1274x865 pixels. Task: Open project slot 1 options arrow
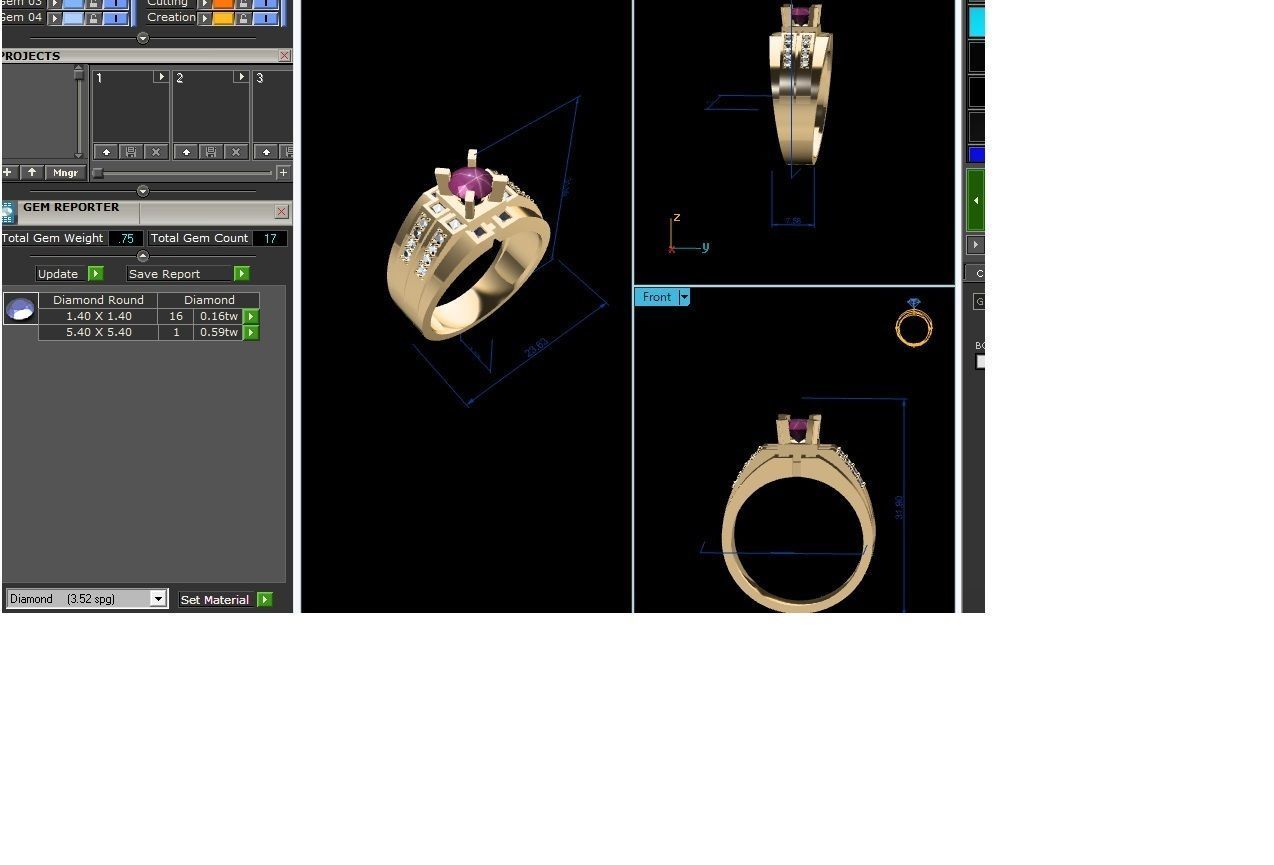pyautogui.click(x=160, y=77)
